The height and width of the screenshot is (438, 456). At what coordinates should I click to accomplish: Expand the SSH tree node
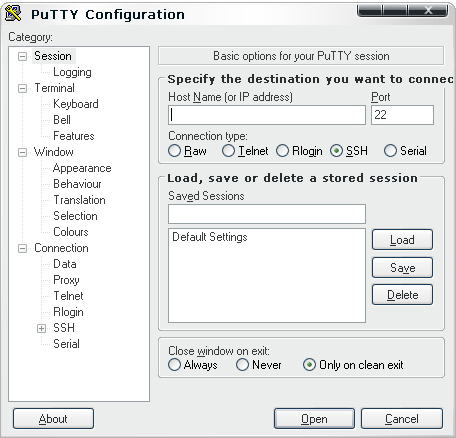tap(41, 328)
